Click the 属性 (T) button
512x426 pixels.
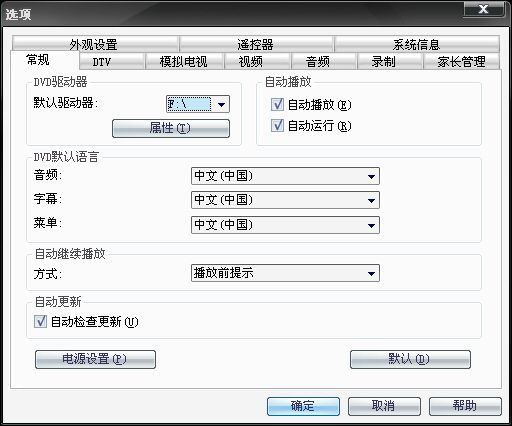pyautogui.click(x=171, y=128)
